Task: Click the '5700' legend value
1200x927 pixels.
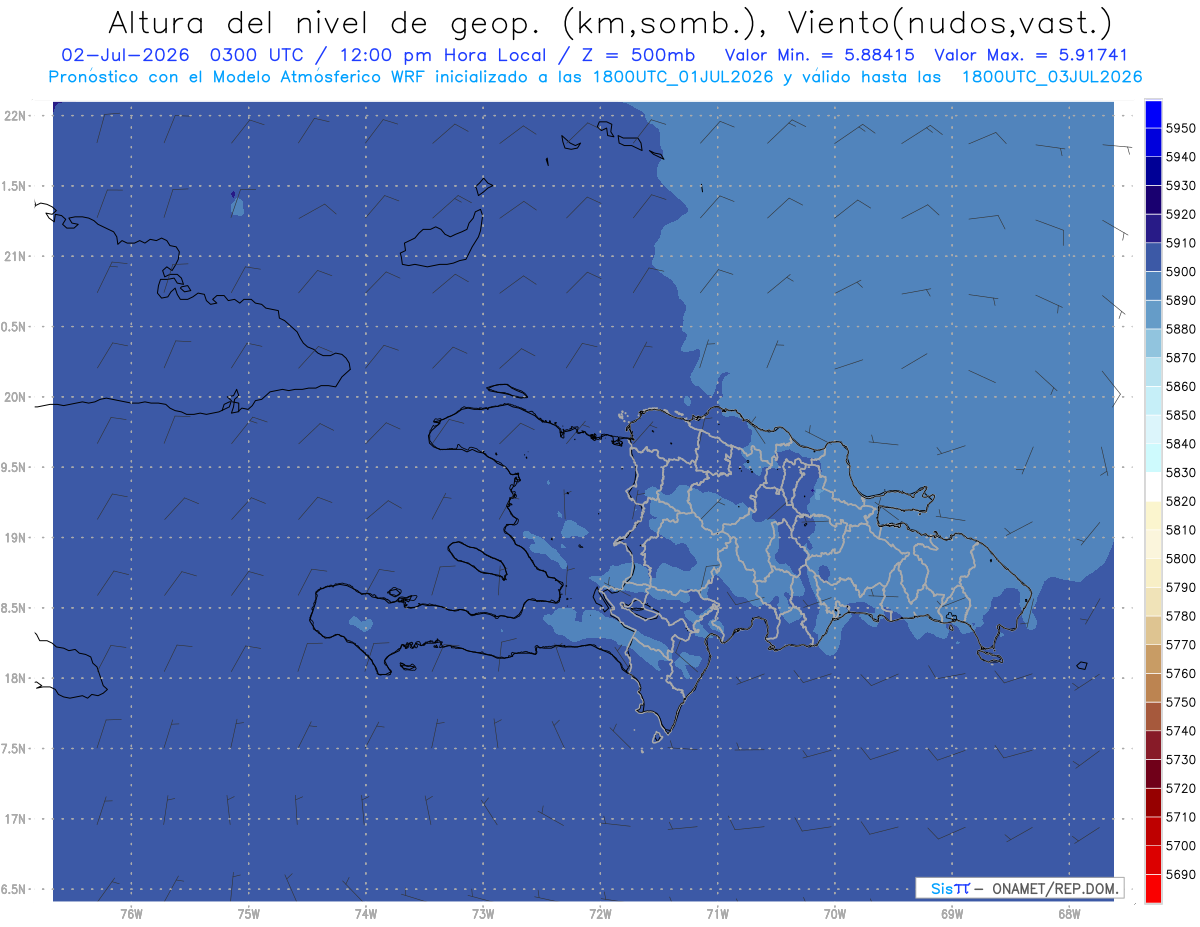Action: click(x=1180, y=845)
